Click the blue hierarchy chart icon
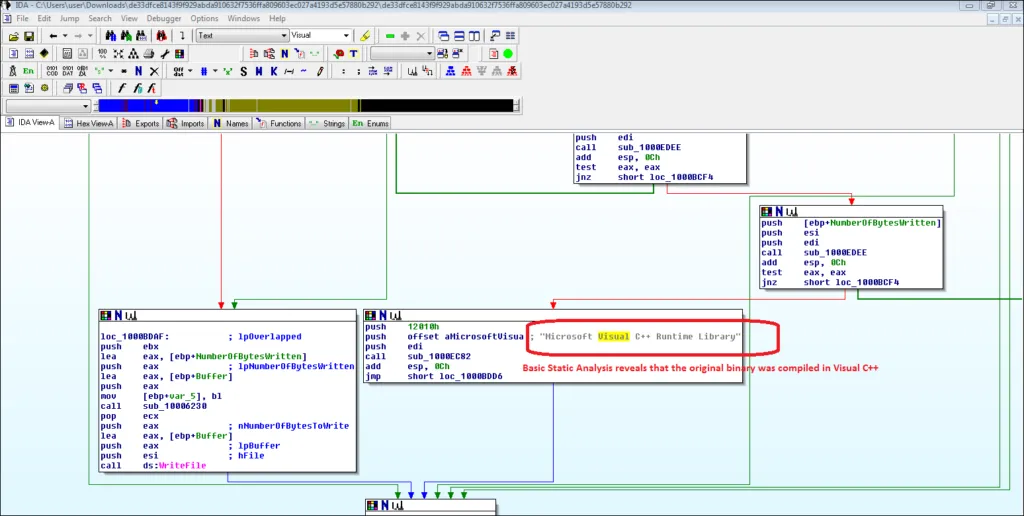 (451, 71)
